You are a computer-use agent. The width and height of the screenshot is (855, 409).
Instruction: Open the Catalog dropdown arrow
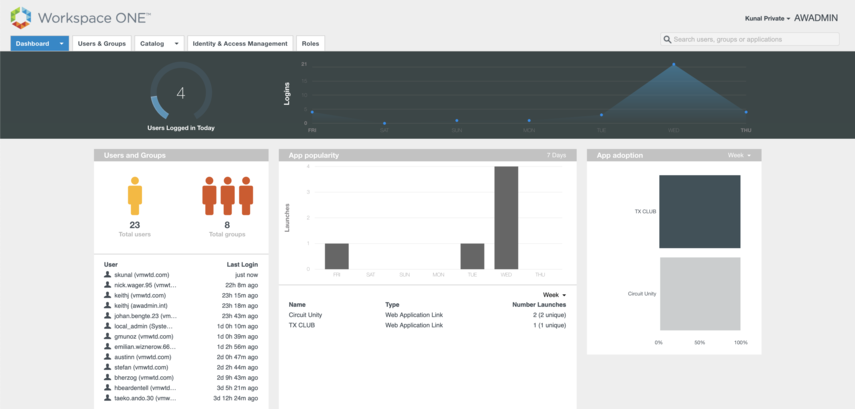pos(177,44)
